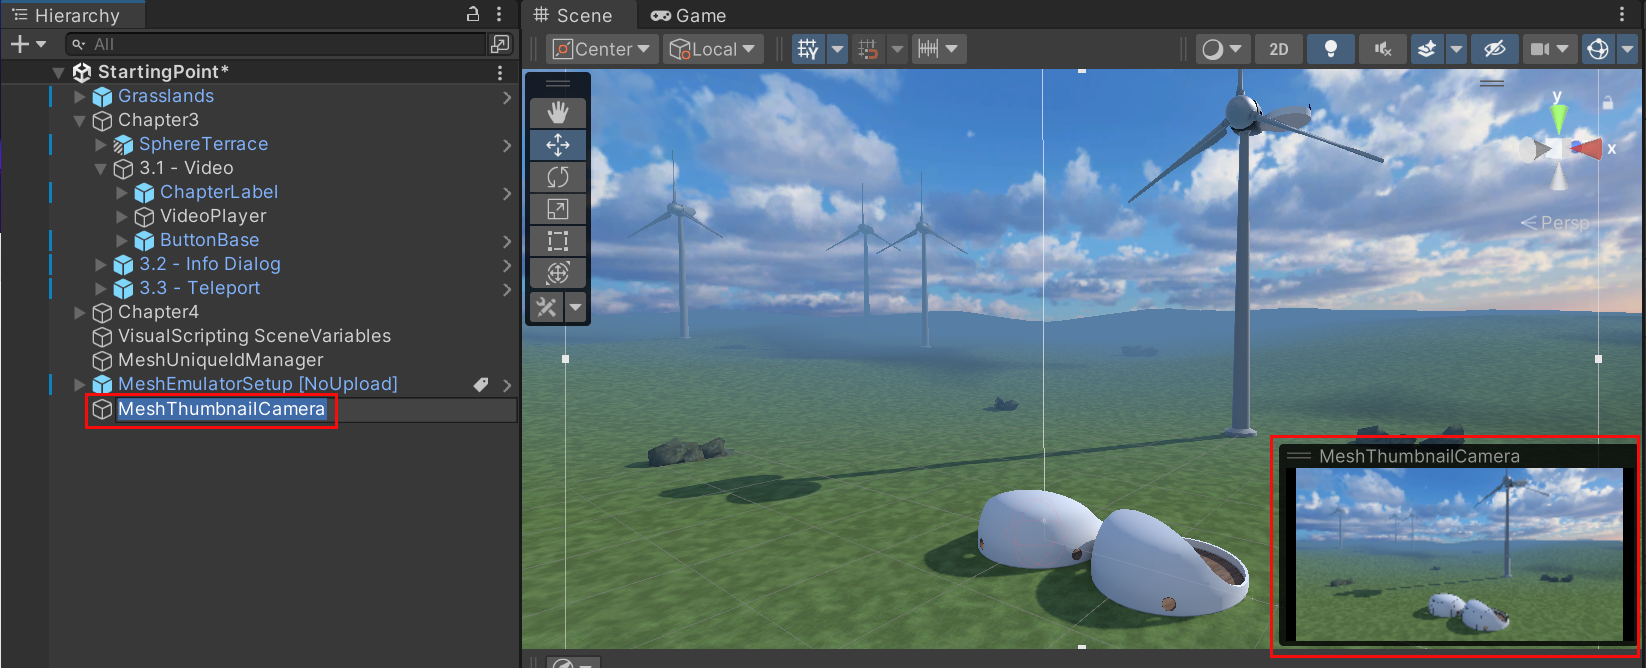The height and width of the screenshot is (668, 1646).
Task: Toggle grid snapping icon
Action: [x=868, y=49]
